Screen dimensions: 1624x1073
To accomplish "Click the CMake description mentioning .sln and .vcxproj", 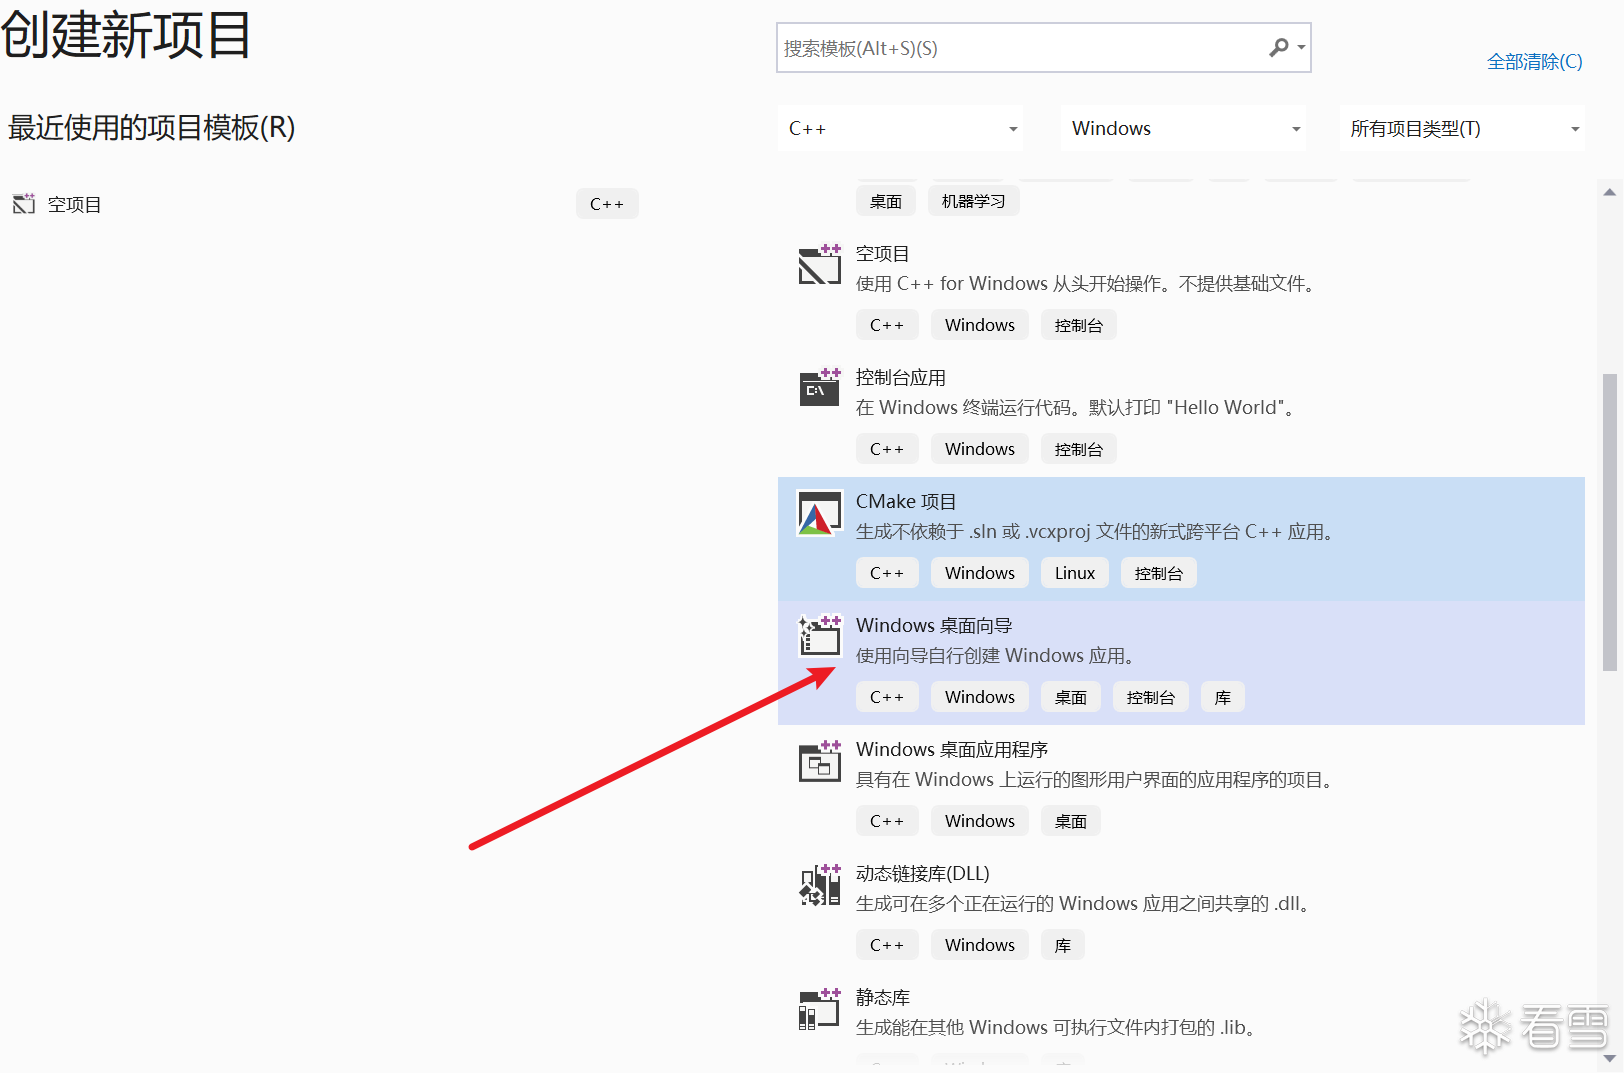I will [1096, 532].
